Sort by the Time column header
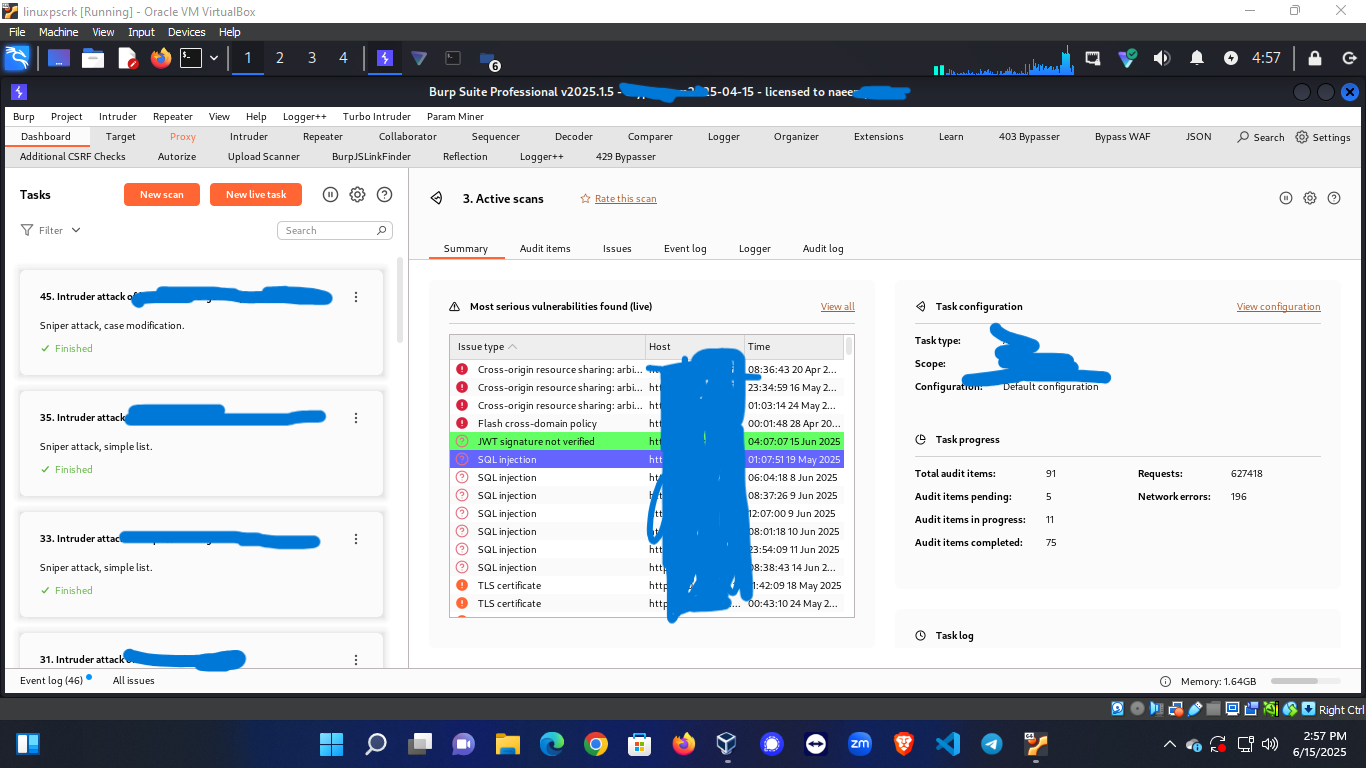Image resolution: width=1366 pixels, height=768 pixels. click(x=794, y=346)
